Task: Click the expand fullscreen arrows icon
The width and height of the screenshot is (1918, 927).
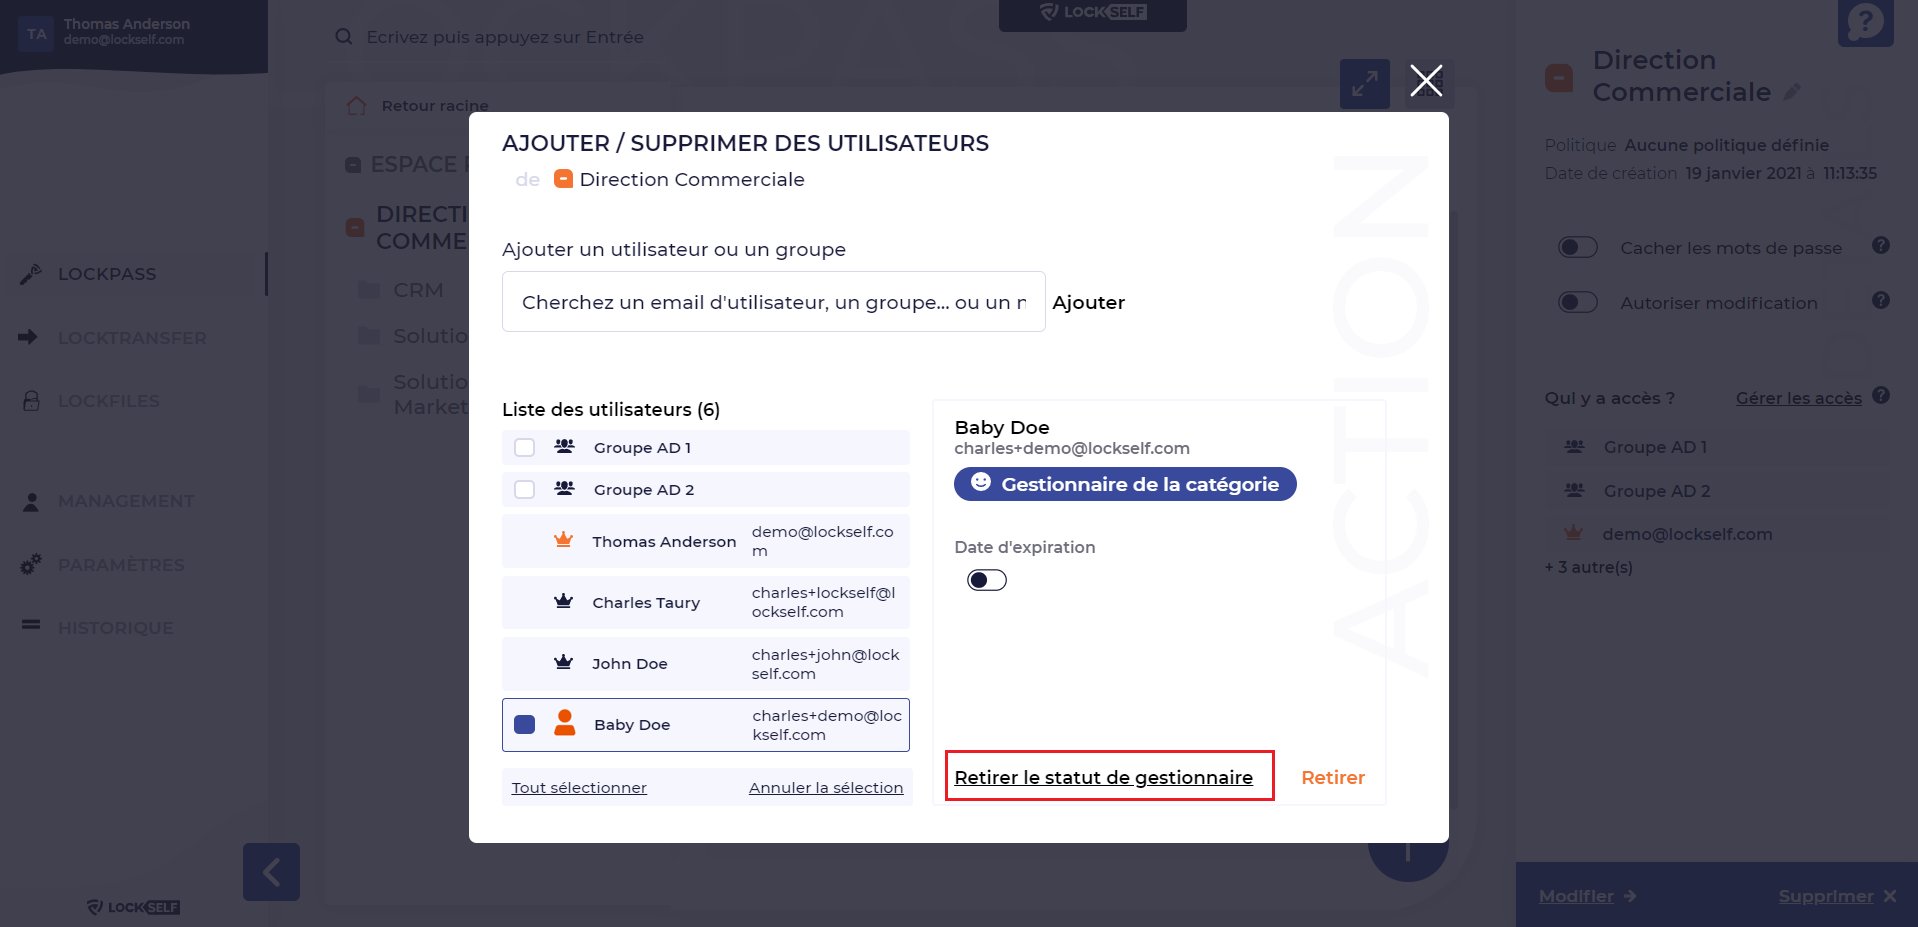Action: (x=1364, y=84)
